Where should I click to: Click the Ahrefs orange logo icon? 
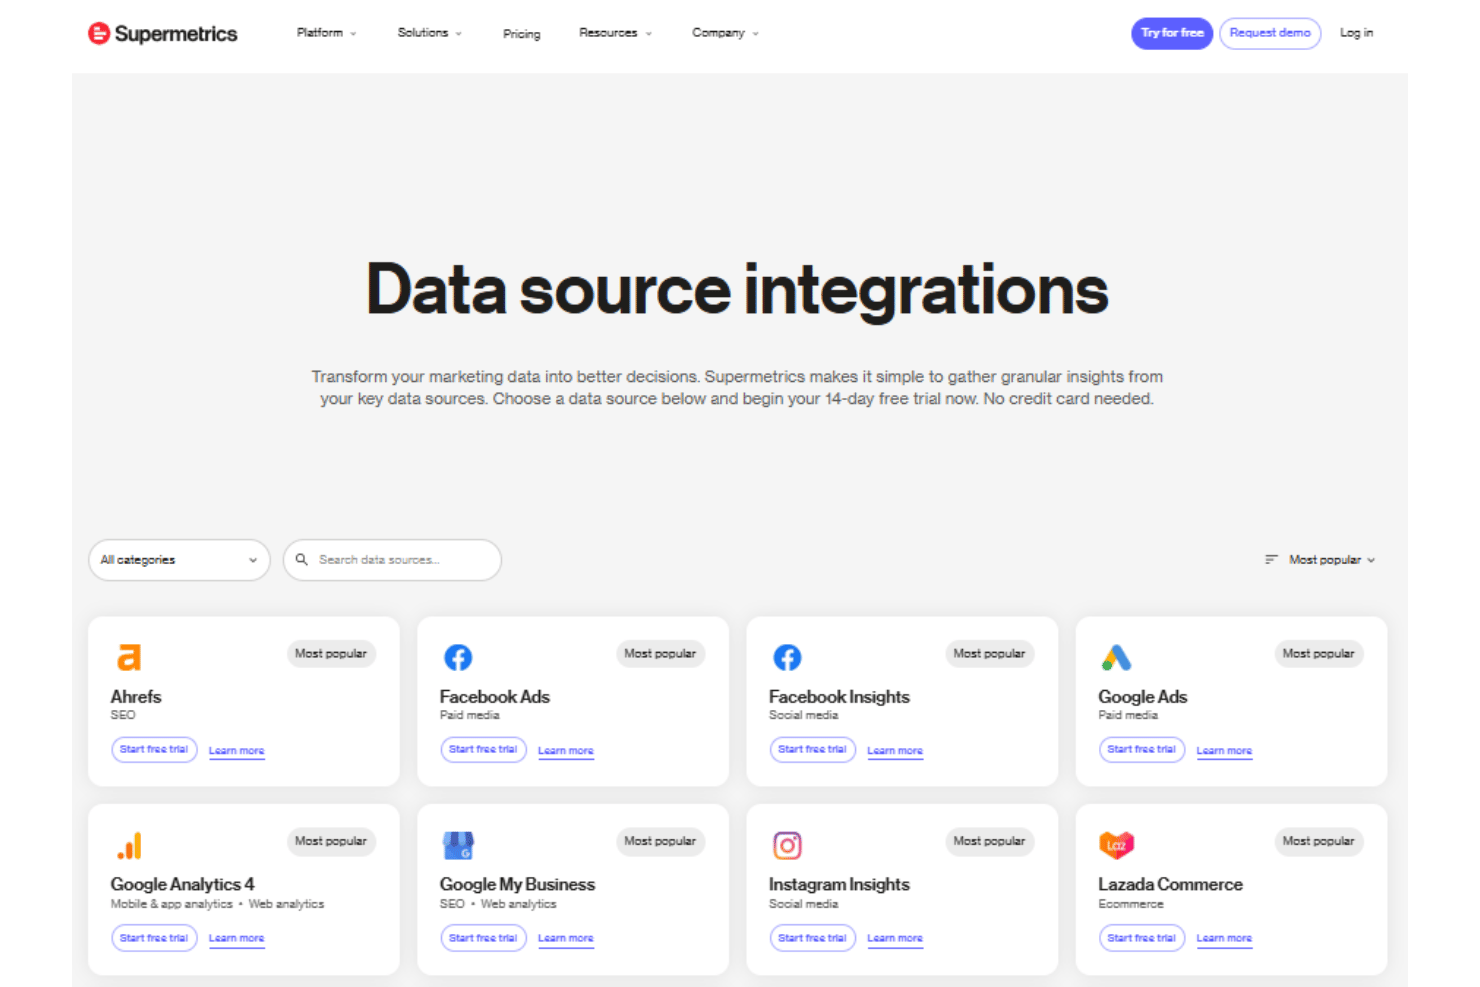pyautogui.click(x=129, y=657)
